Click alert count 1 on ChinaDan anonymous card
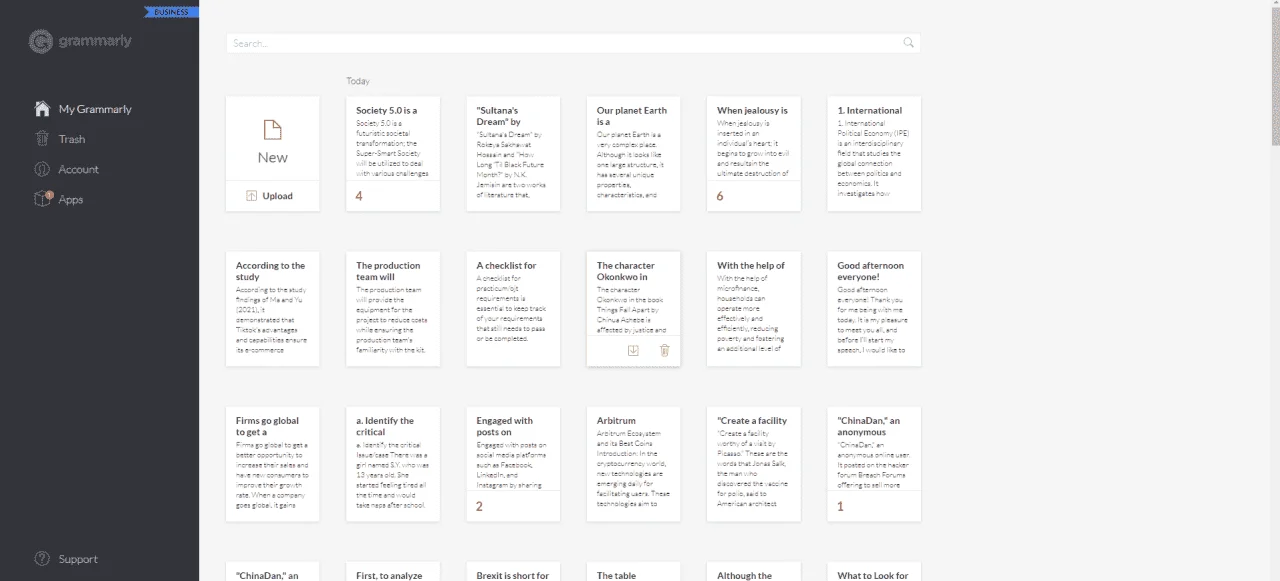 pyautogui.click(x=840, y=506)
